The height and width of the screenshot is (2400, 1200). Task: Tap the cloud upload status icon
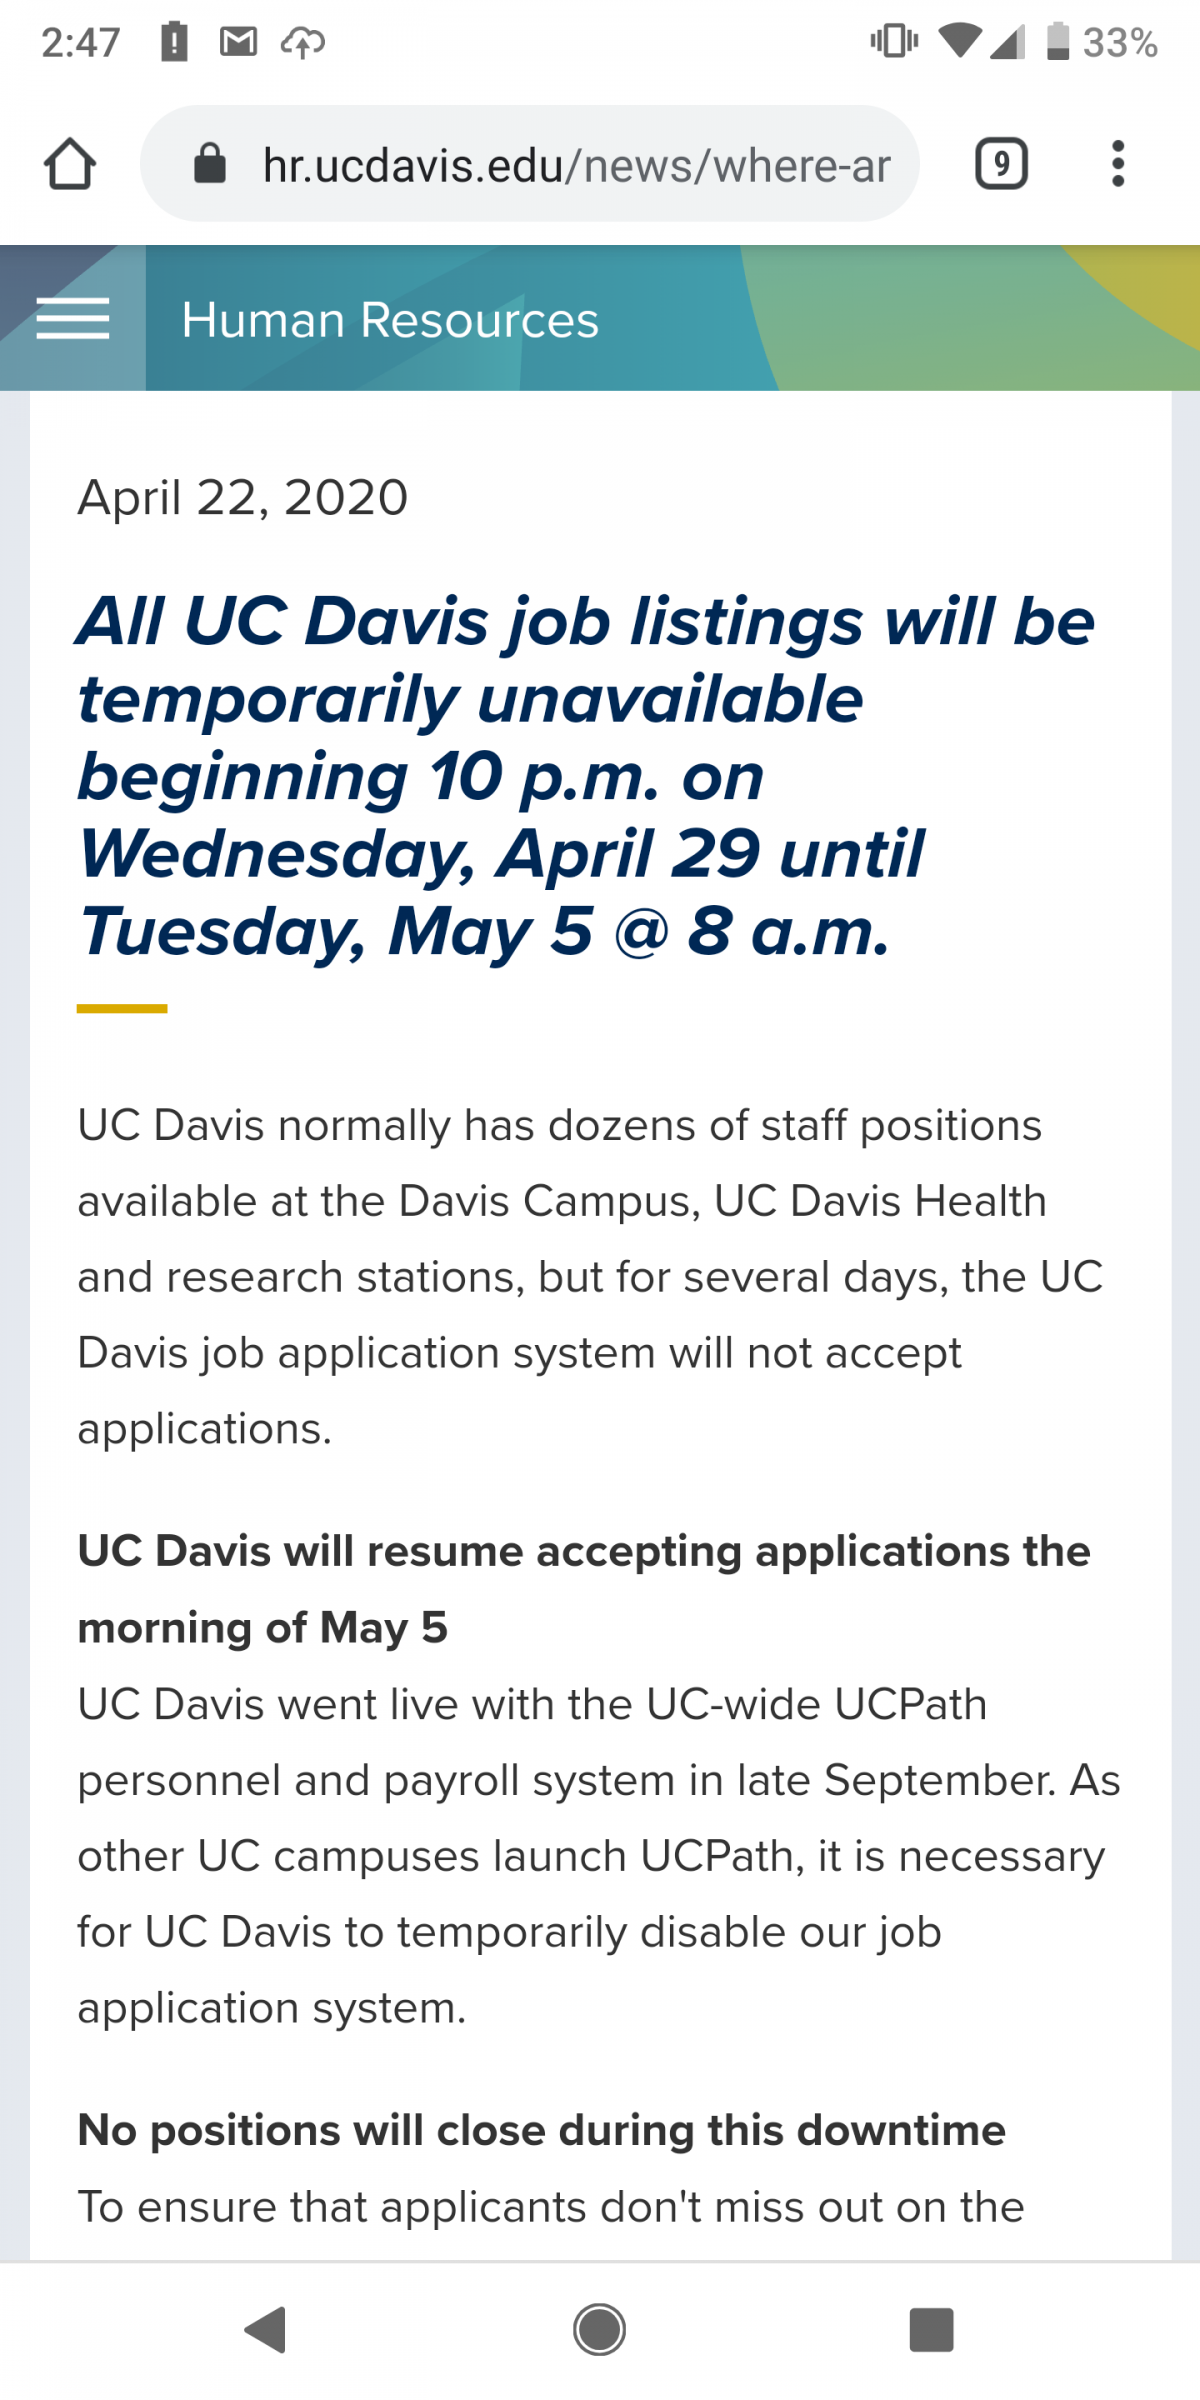tap(302, 42)
